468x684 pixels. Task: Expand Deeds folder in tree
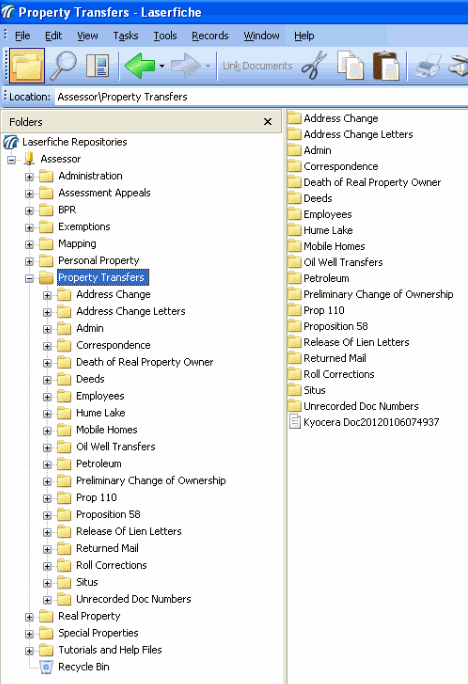coord(47,380)
